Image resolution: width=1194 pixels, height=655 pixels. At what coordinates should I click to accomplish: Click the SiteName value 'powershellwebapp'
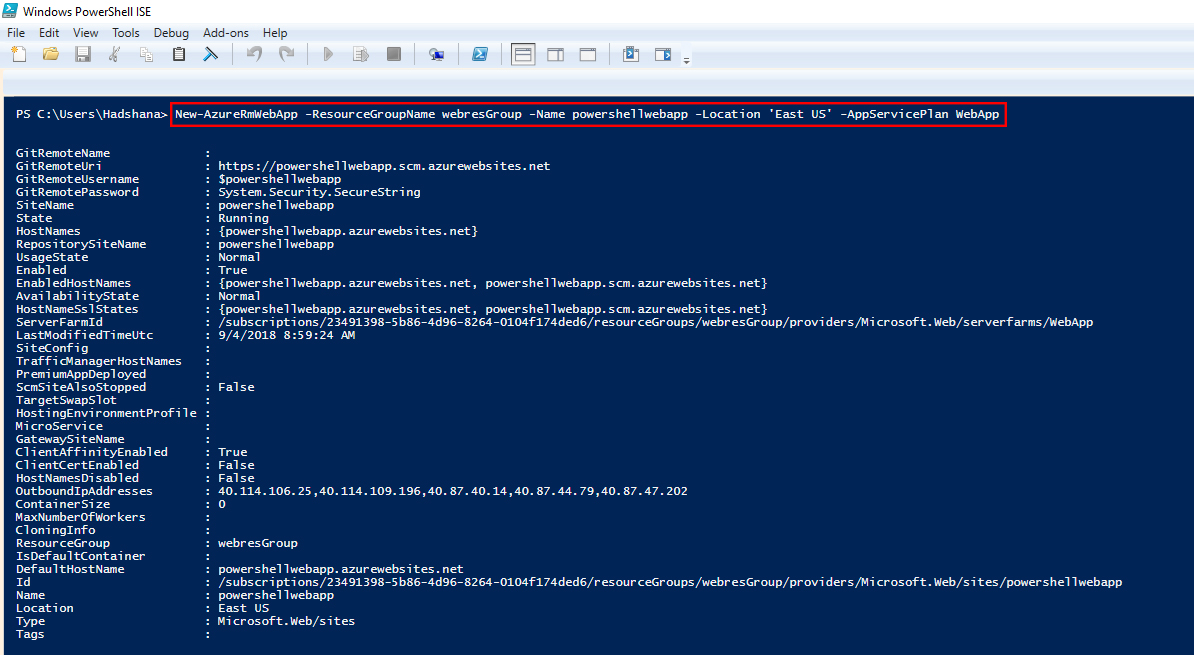point(276,205)
